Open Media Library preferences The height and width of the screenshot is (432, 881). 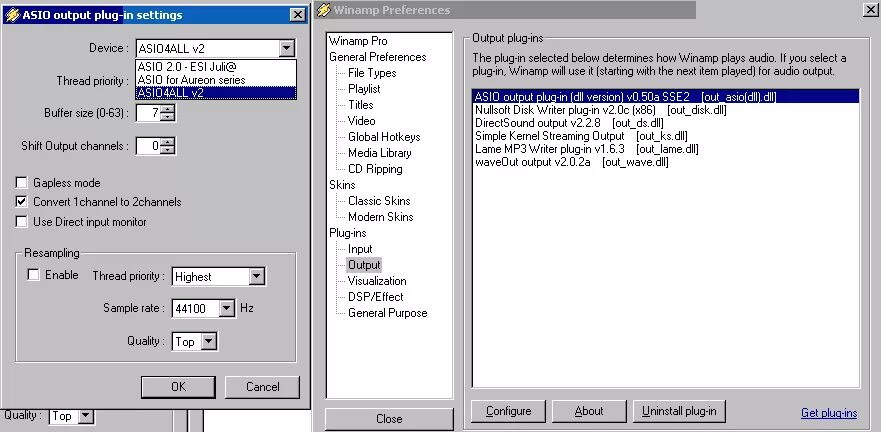[379, 153]
